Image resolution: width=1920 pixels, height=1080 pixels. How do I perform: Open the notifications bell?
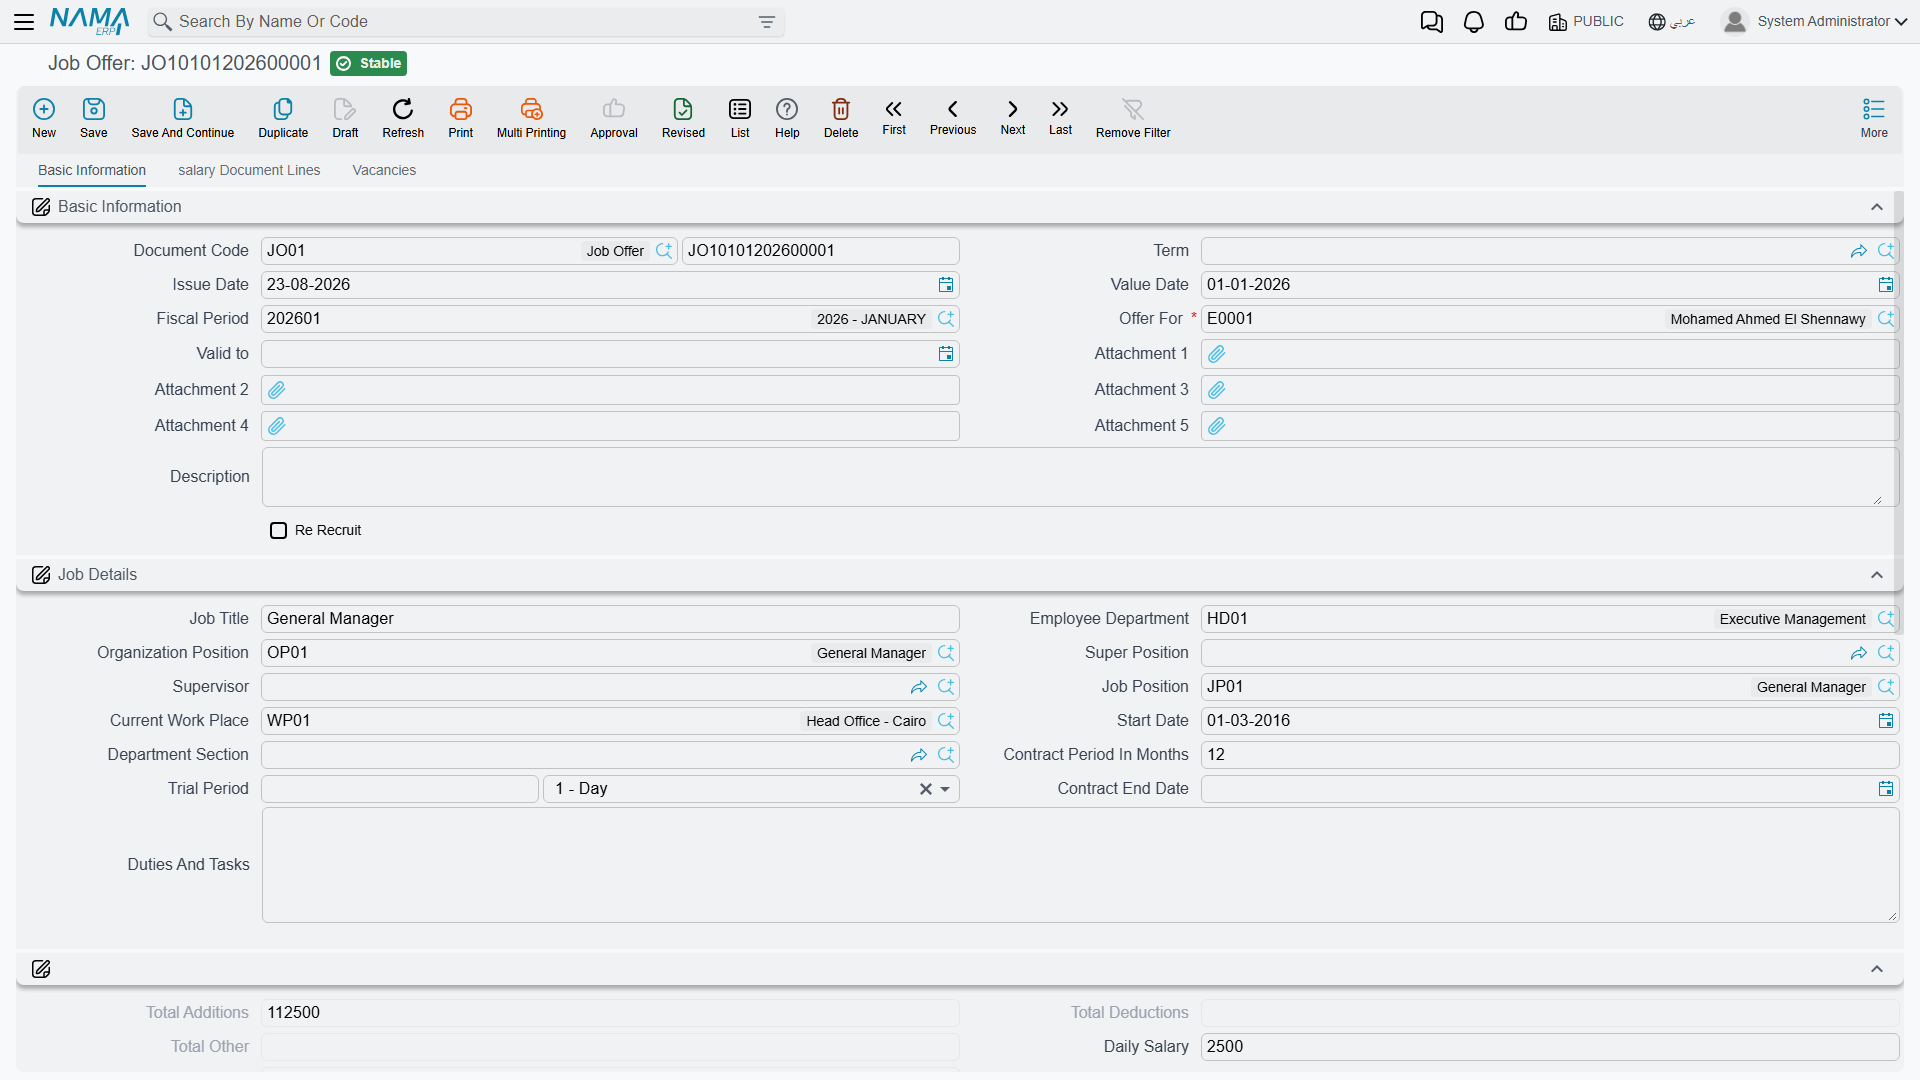1473,22
